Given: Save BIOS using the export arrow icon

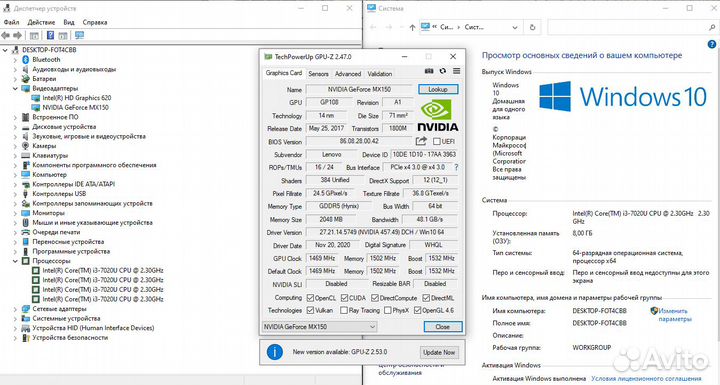Looking at the screenshot, I should 421,141.
